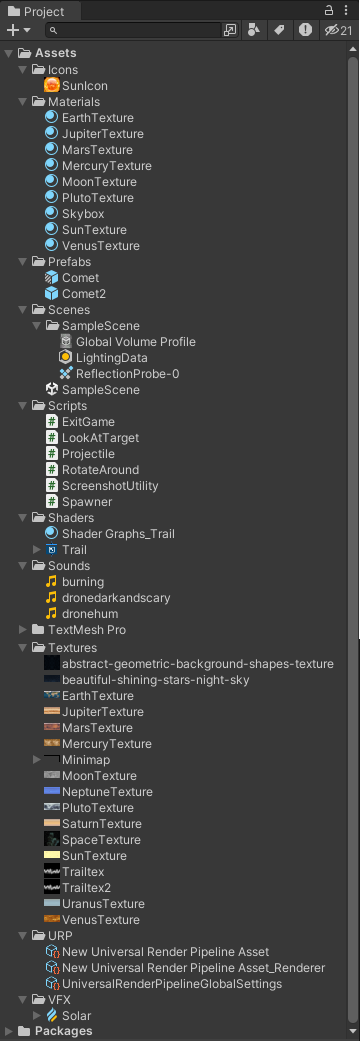Expand the Trail shader sub-assets
This screenshot has width=360, height=1041.
37,549
